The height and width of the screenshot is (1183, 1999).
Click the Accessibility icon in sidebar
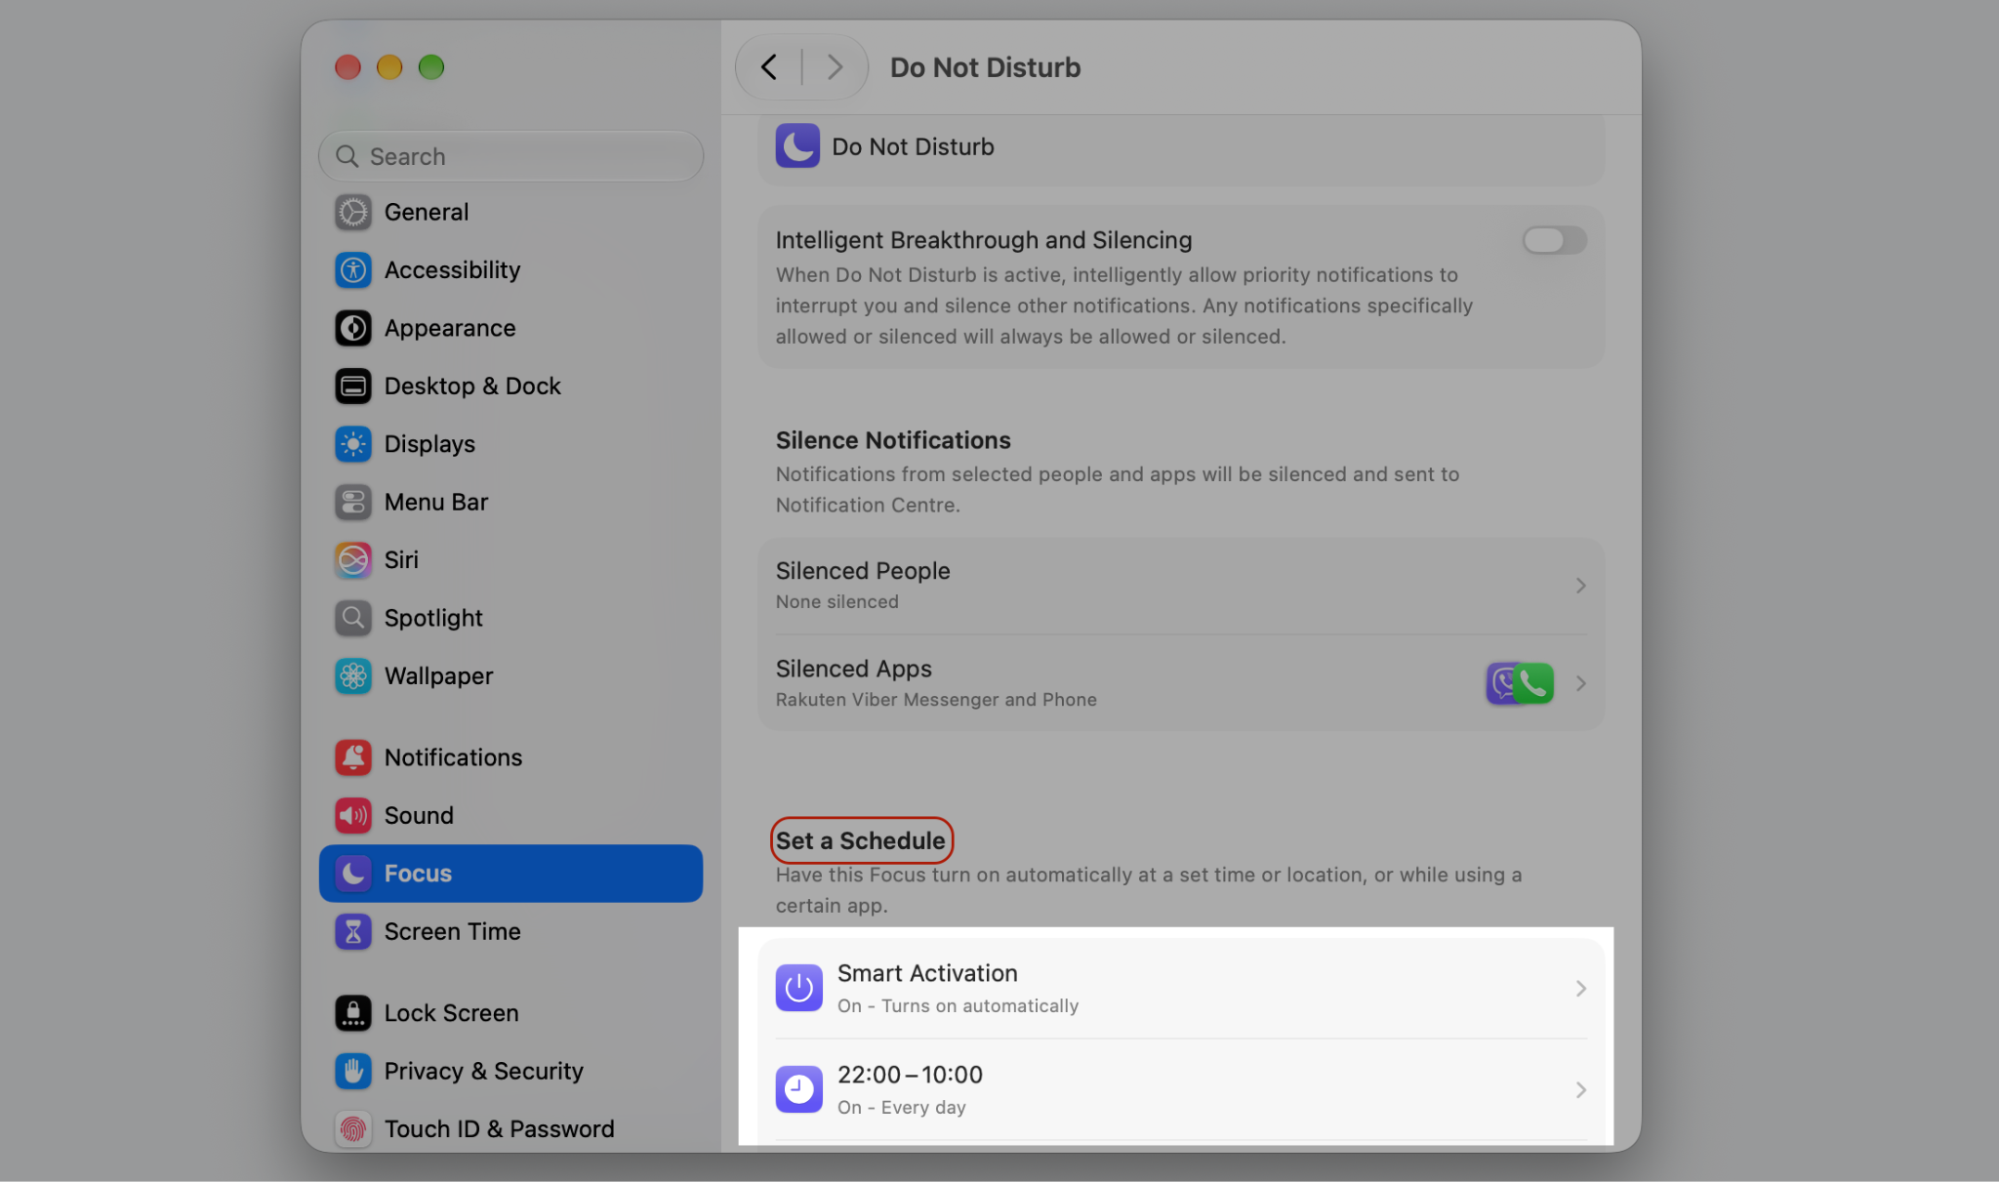click(x=353, y=270)
